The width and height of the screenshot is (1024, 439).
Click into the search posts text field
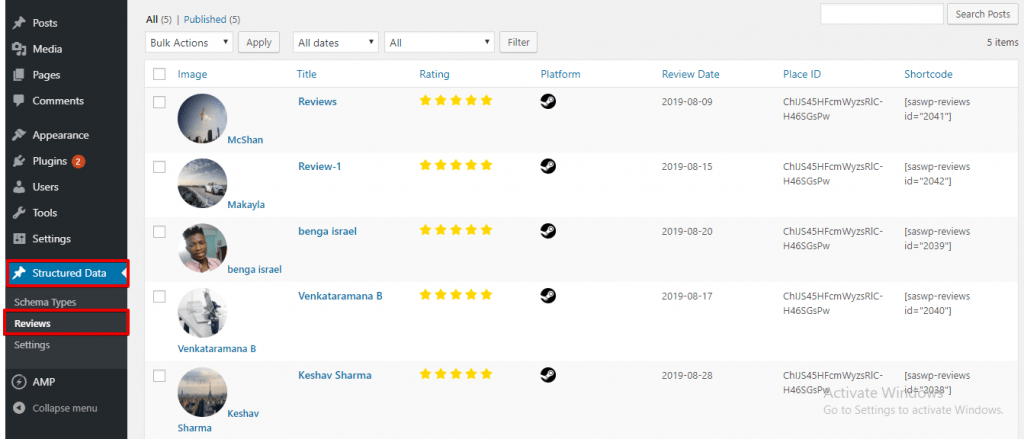882,14
